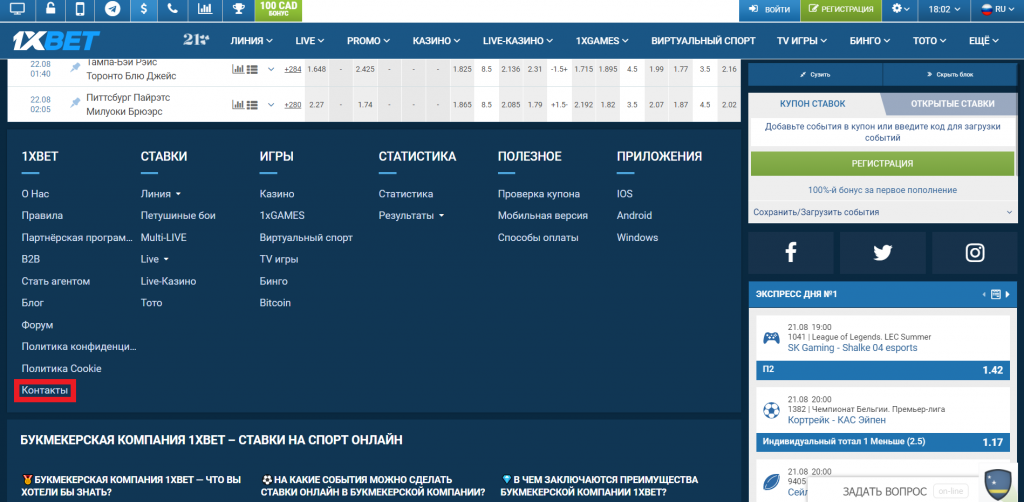Open the 18:02 time zone dropdown
Viewport: 1024px width, 502px height.
(x=943, y=10)
